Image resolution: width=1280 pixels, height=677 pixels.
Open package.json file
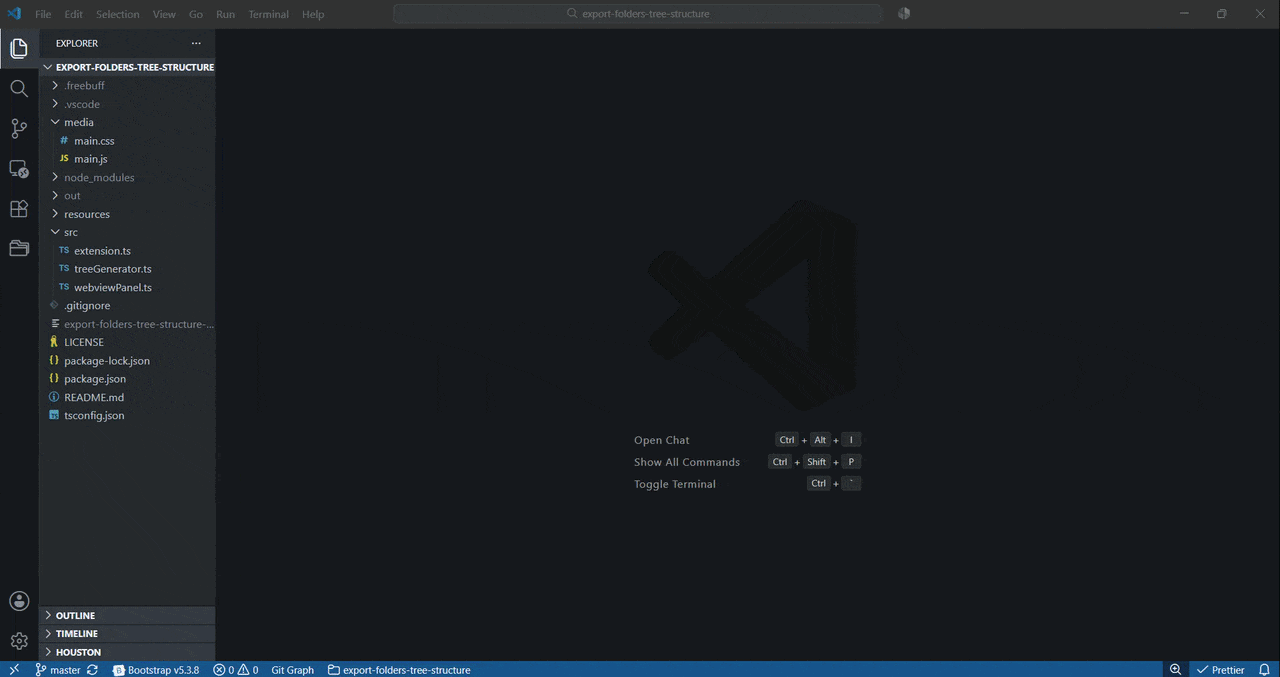[x=127, y=379]
